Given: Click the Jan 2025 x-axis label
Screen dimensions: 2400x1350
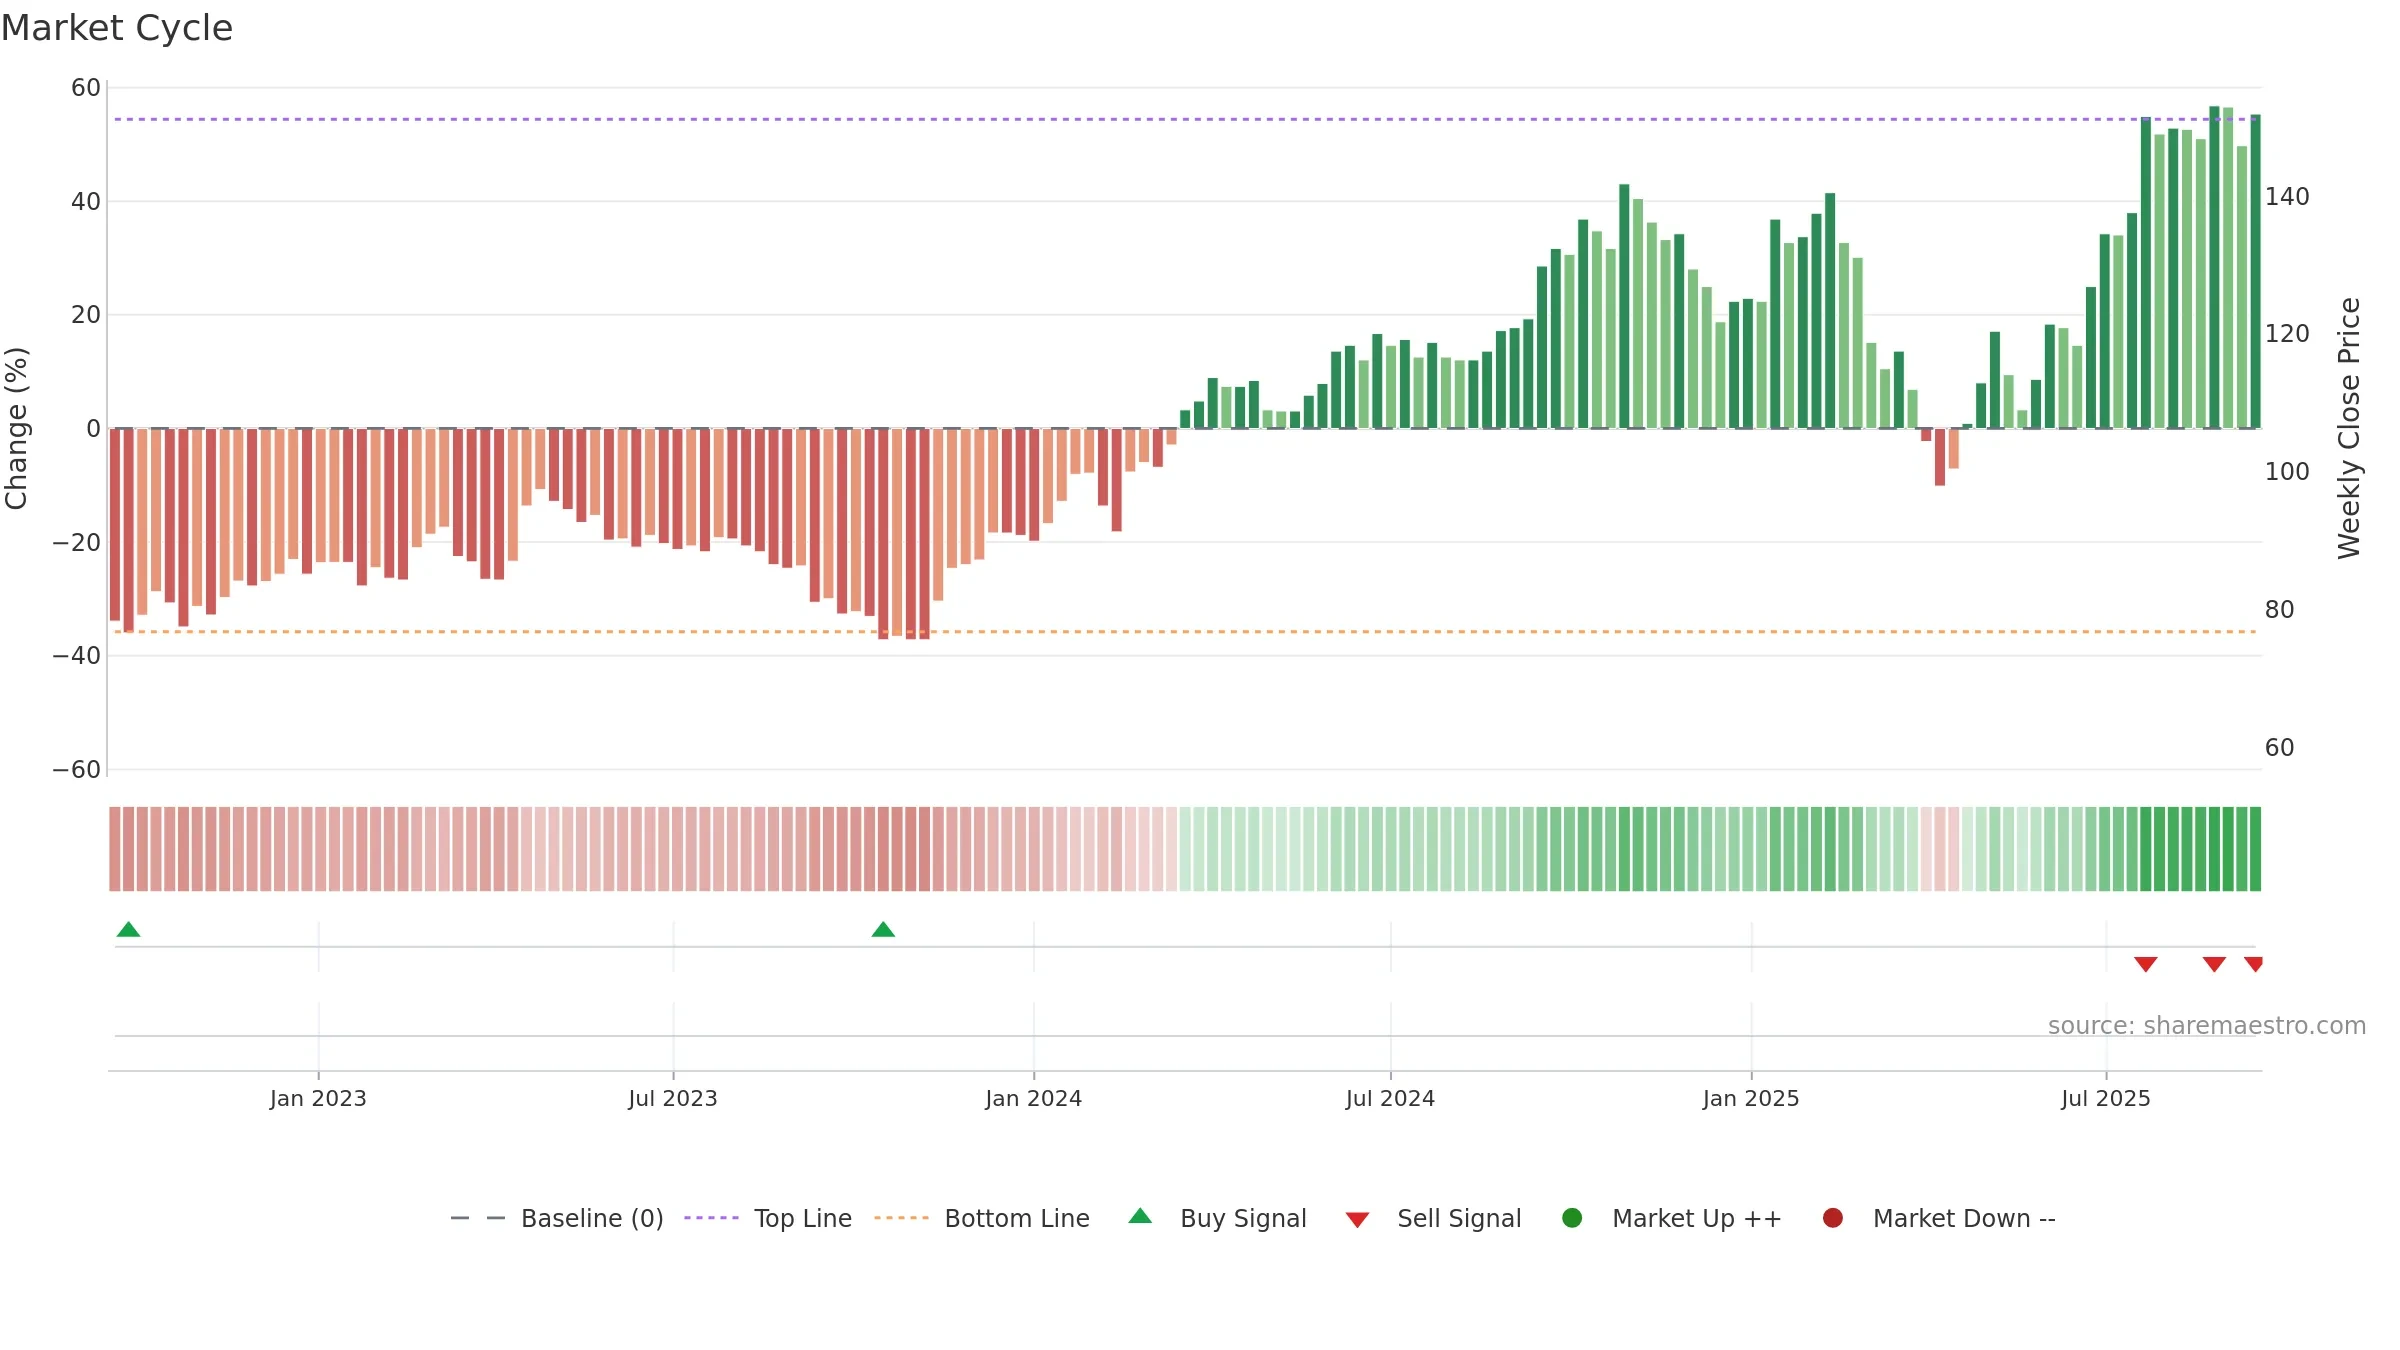Looking at the screenshot, I should click(1751, 1099).
